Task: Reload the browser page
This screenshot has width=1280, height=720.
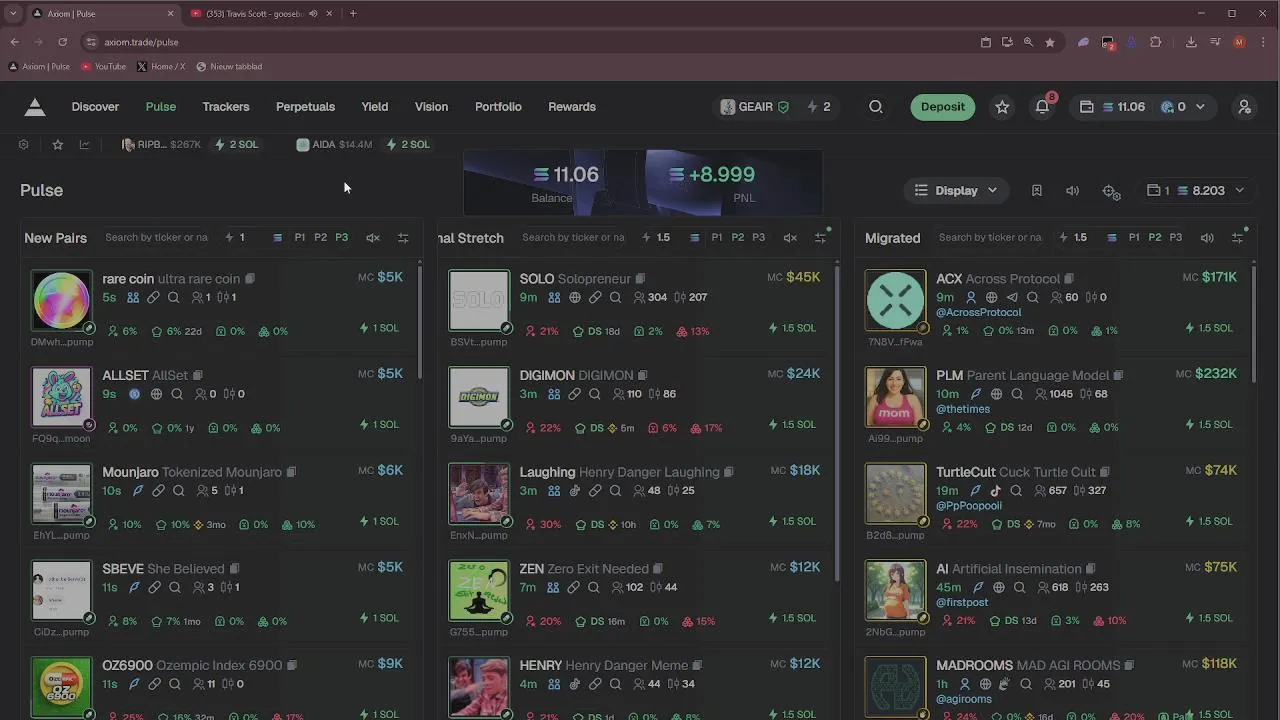Action: click(x=62, y=42)
